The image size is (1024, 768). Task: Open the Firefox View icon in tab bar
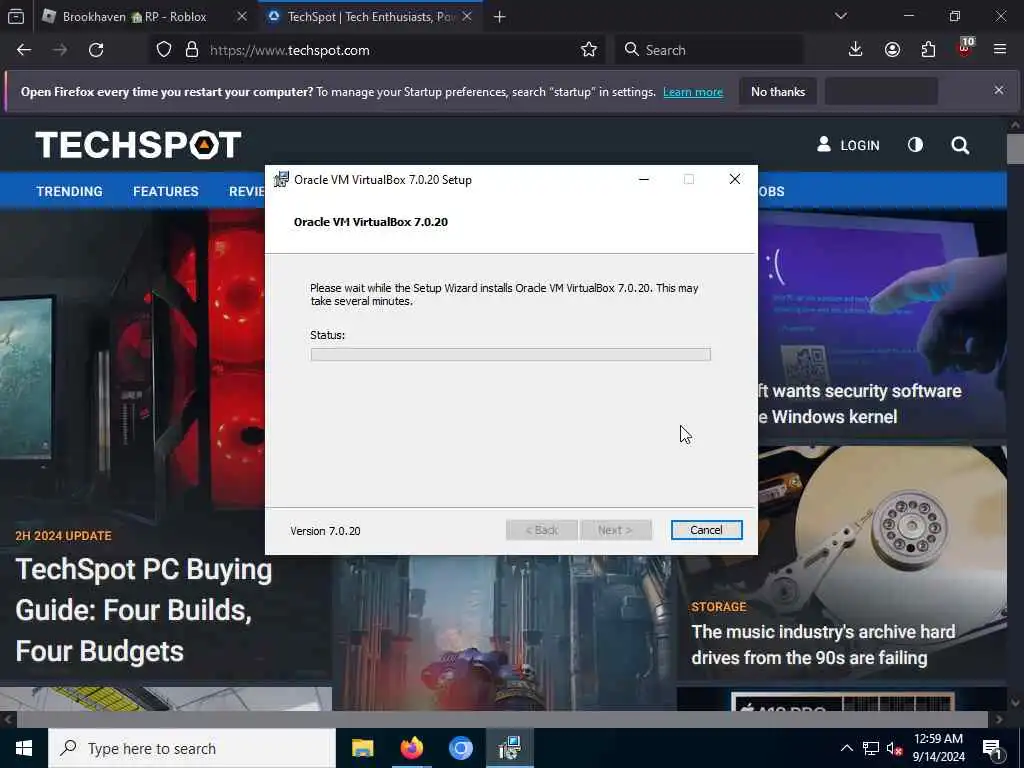16,17
